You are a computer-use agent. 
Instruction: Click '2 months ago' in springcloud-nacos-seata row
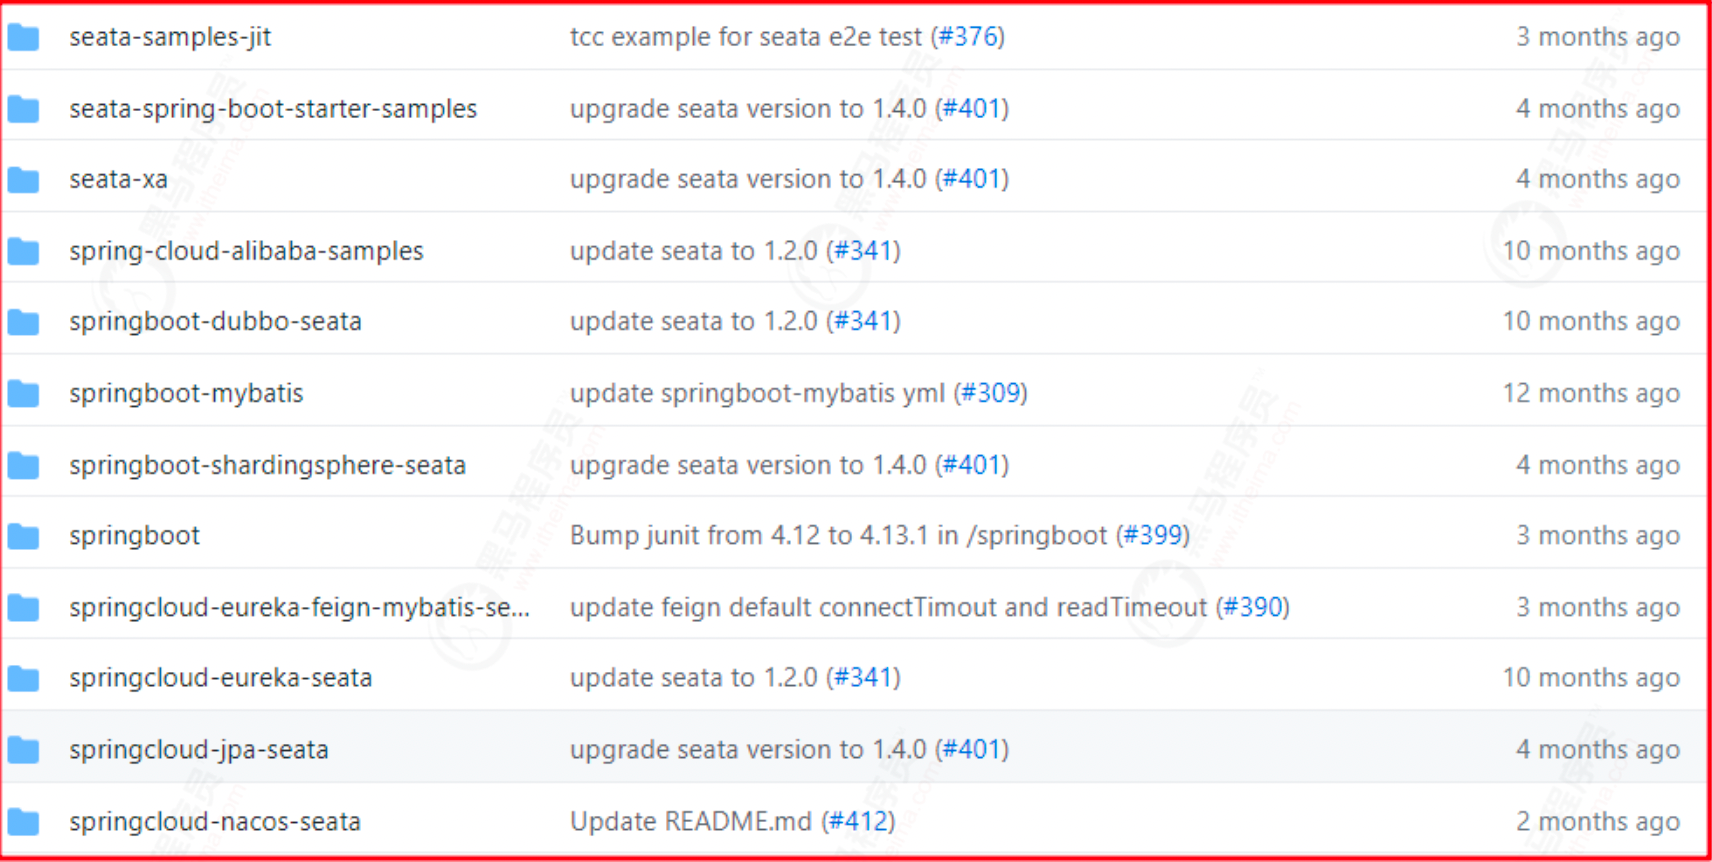click(x=1598, y=822)
